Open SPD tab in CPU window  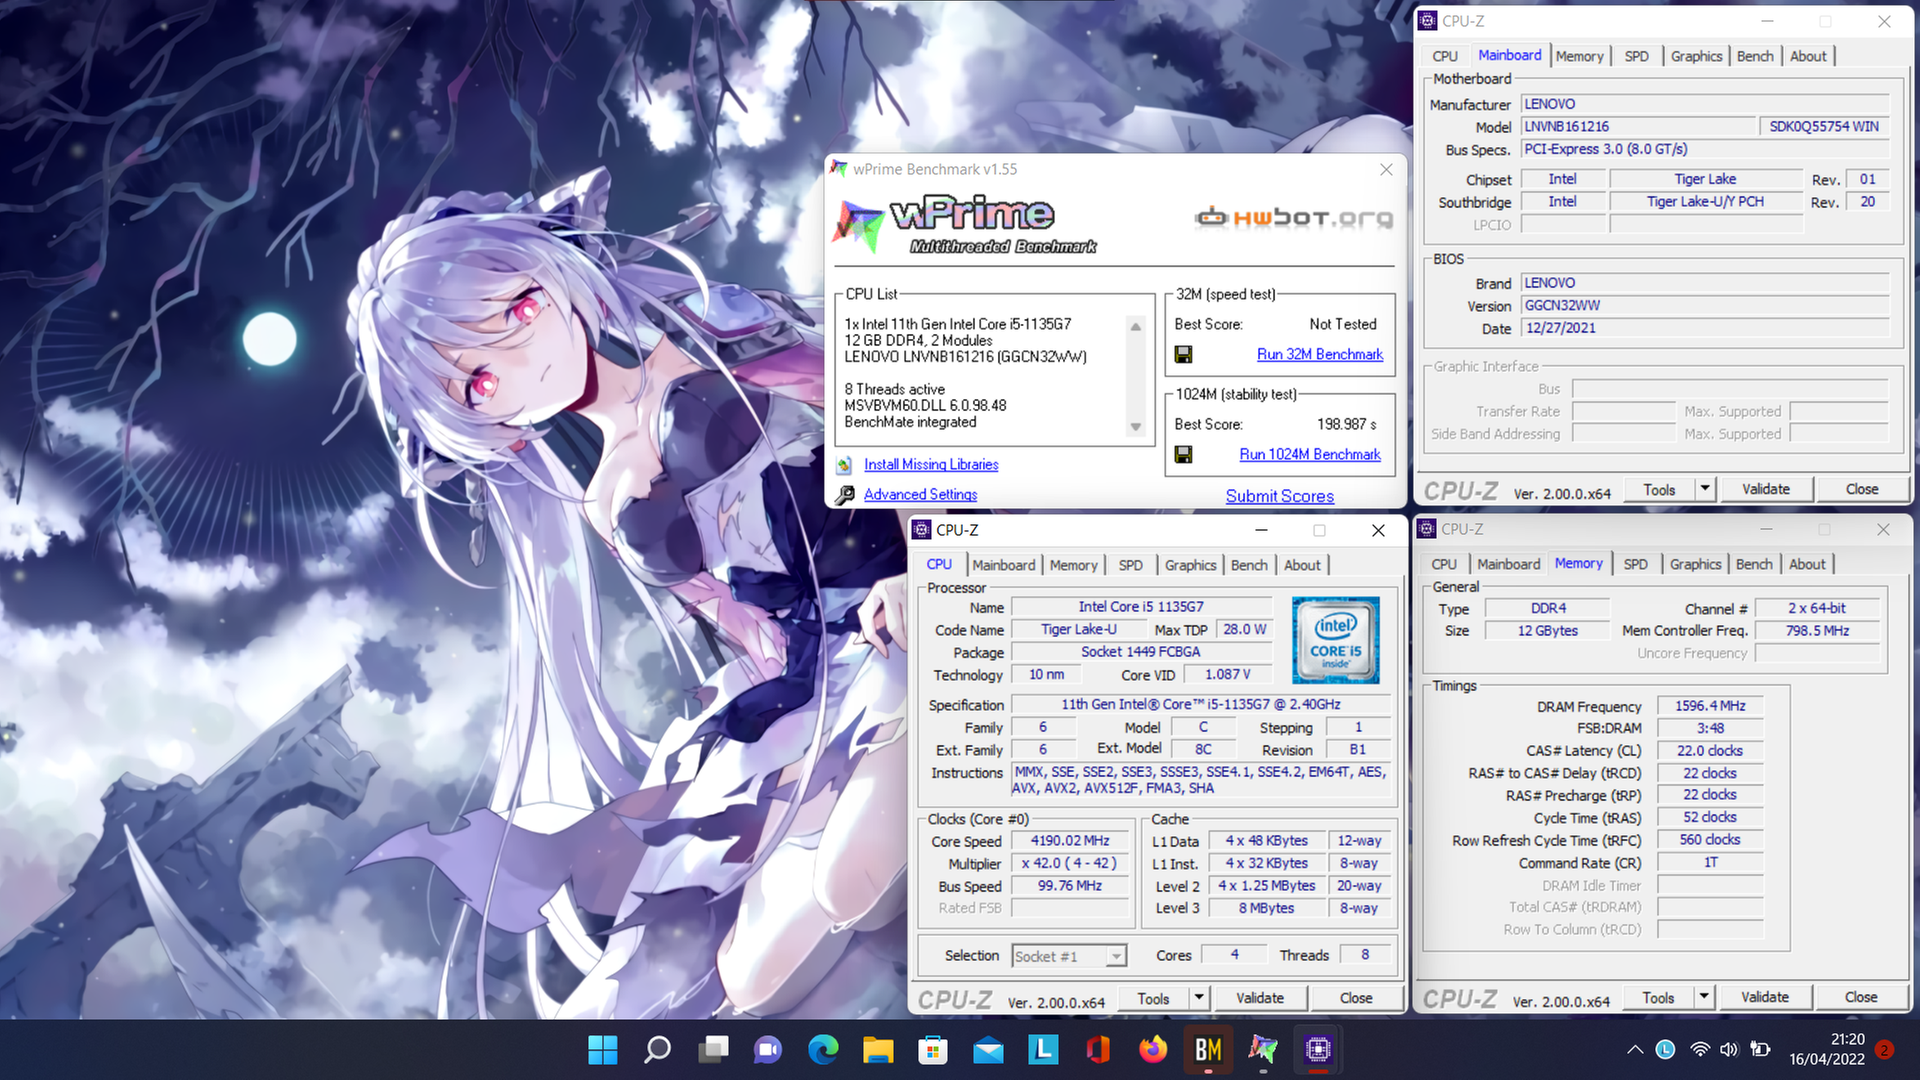pos(1130,565)
